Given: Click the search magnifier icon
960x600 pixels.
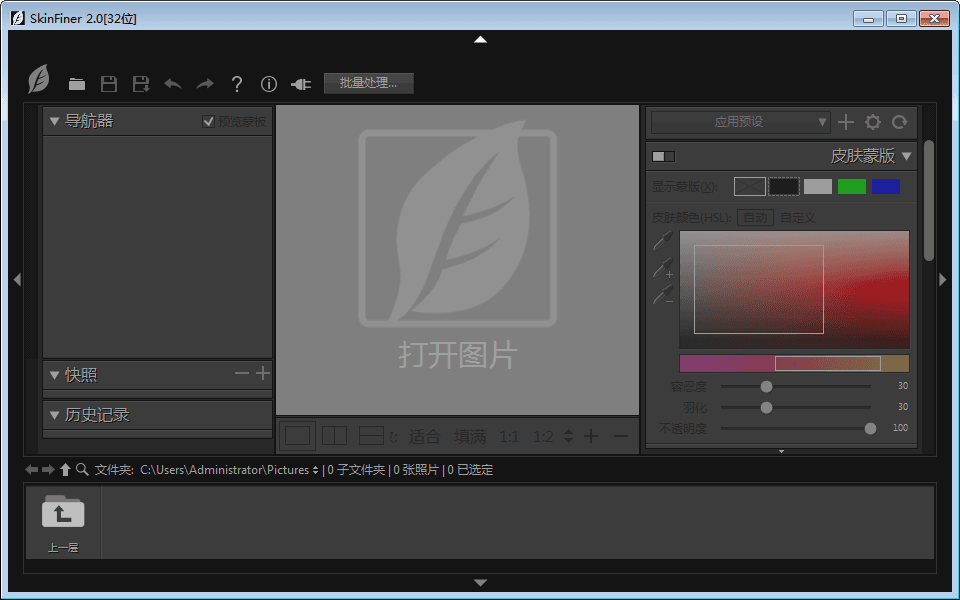Looking at the screenshot, I should pyautogui.click(x=82, y=470).
